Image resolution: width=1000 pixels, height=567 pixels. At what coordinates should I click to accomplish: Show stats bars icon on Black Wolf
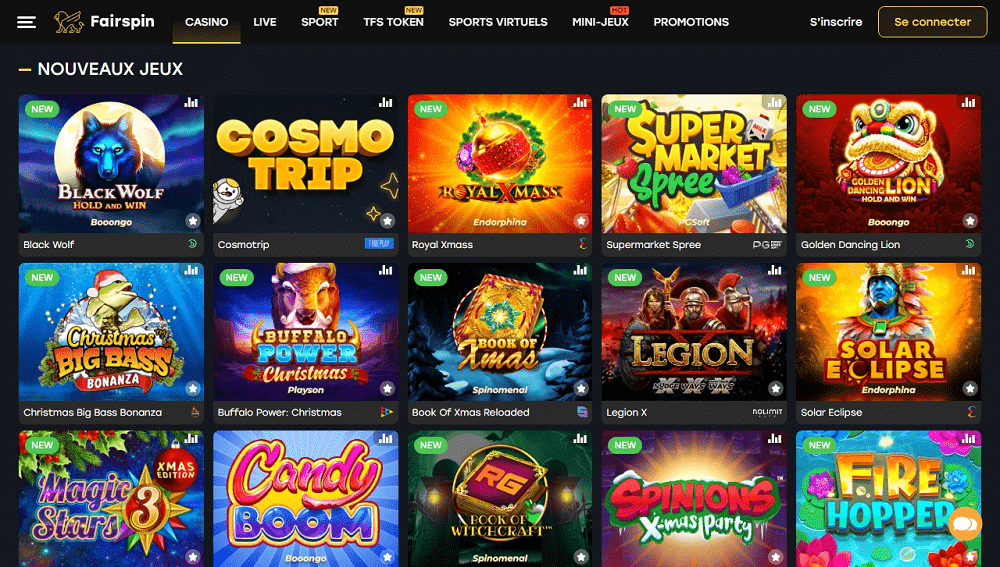coord(191,102)
